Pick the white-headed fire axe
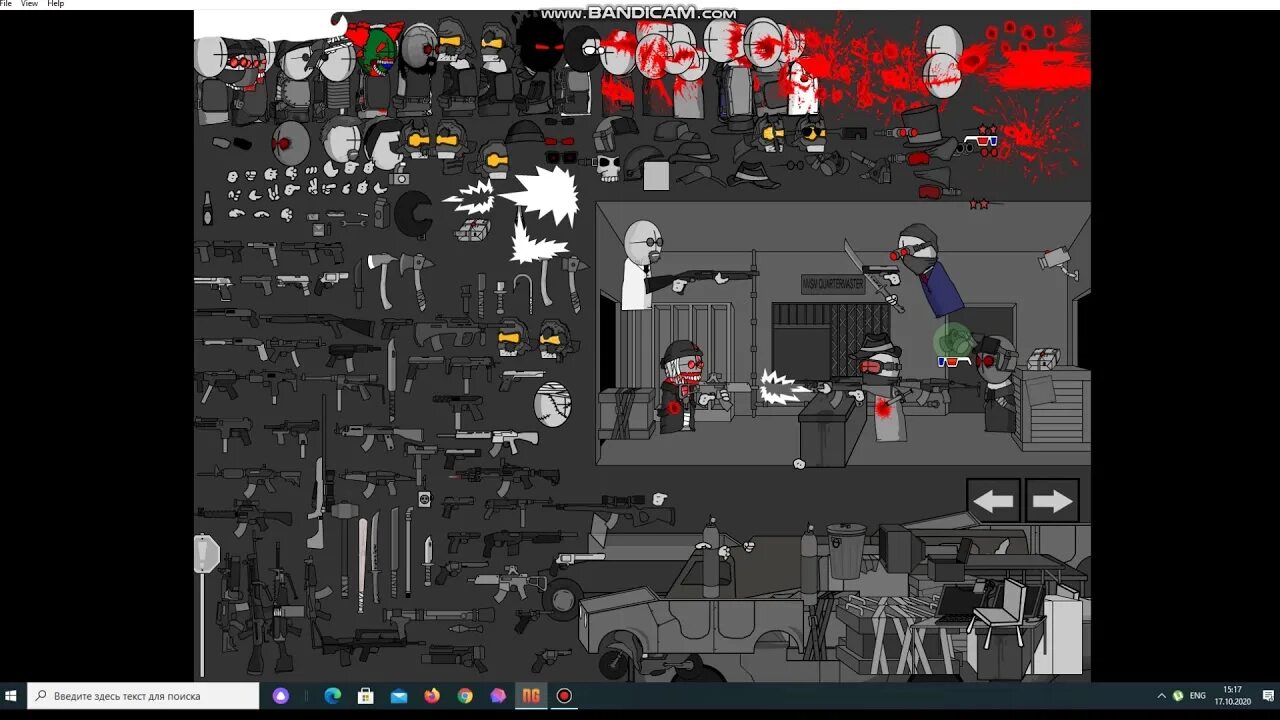 [x=381, y=279]
